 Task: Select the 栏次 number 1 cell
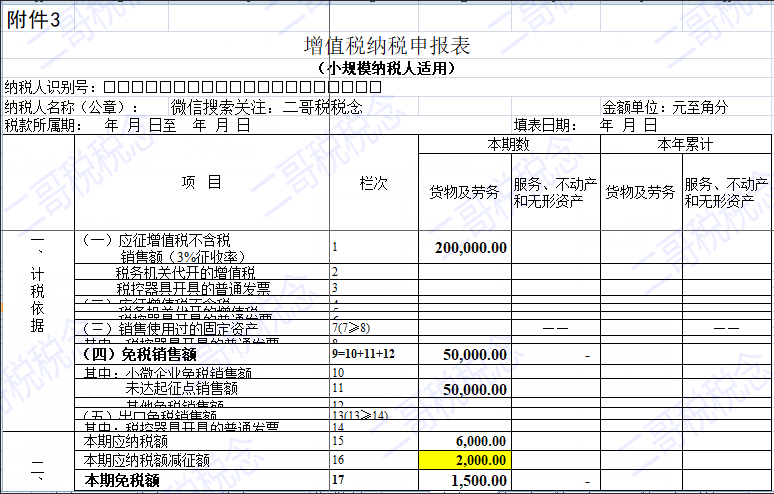374,248
